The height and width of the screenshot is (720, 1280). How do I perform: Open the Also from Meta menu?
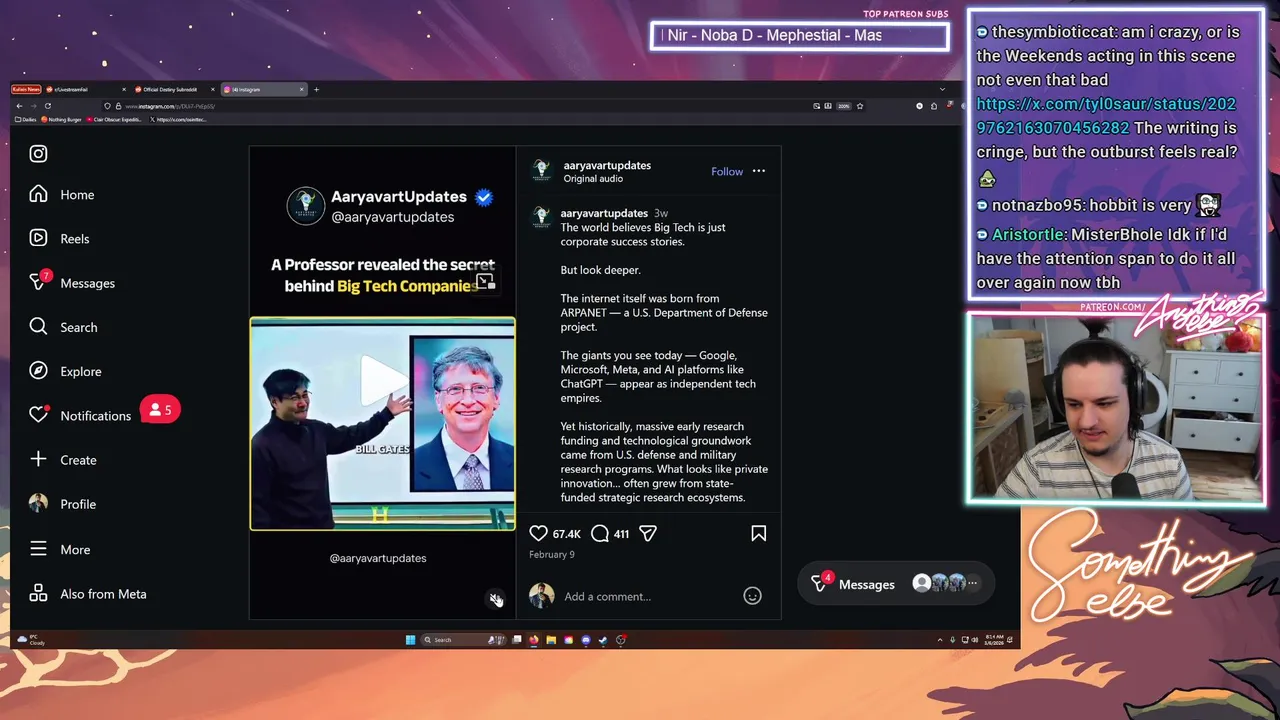click(x=88, y=594)
